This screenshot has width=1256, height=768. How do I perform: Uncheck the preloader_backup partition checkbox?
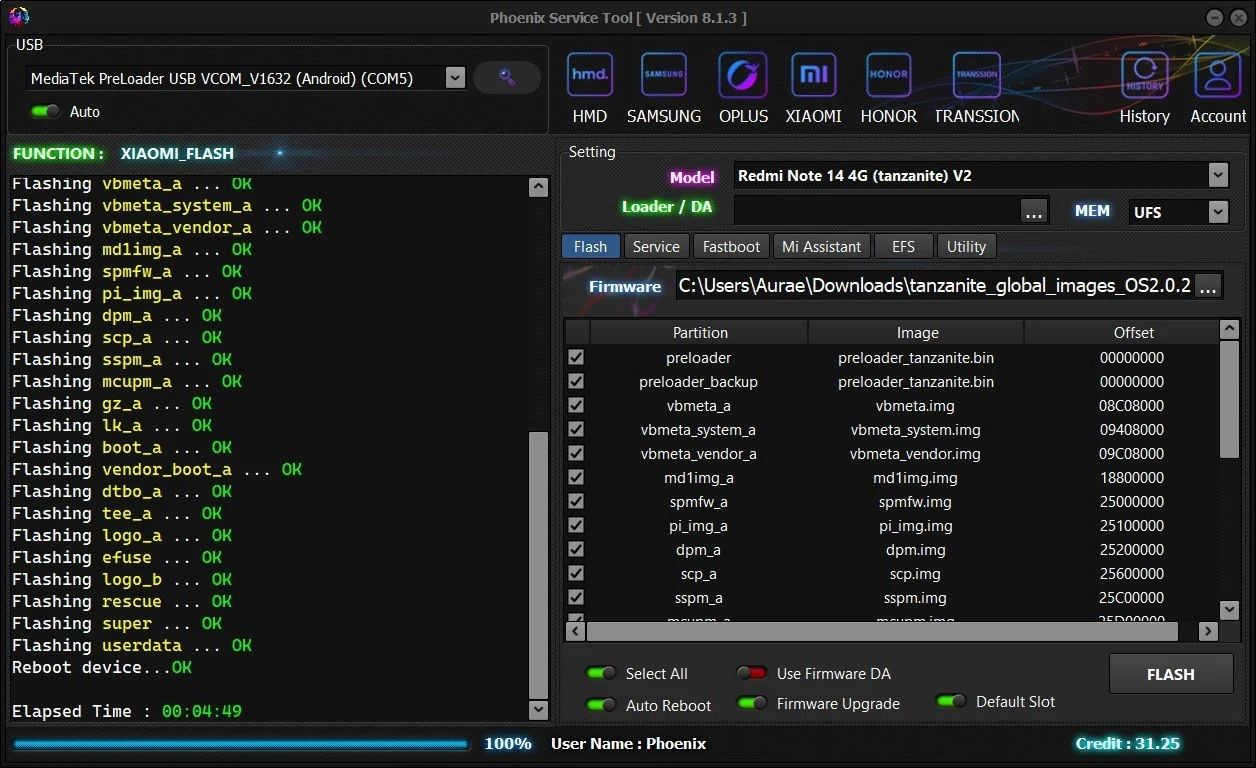[x=576, y=381]
